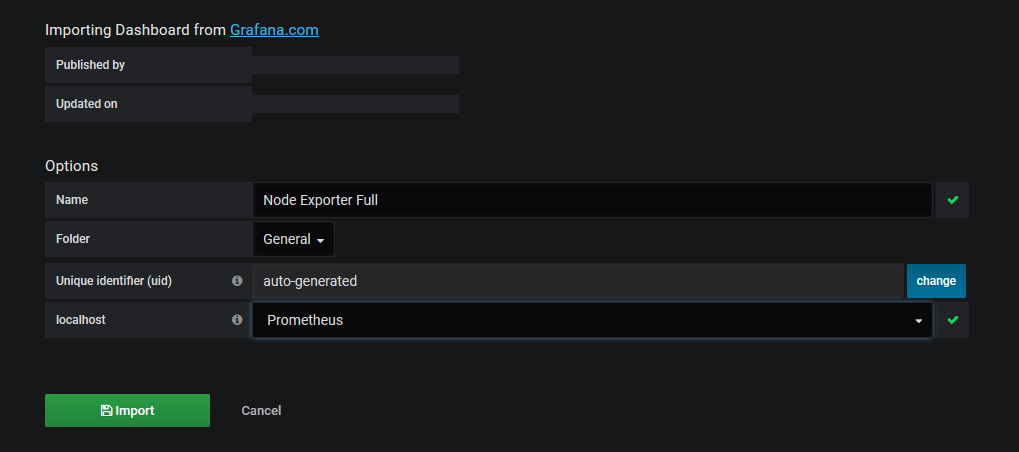Click the auto-generated uid field
This screenshot has height=452, width=1019.
point(578,281)
